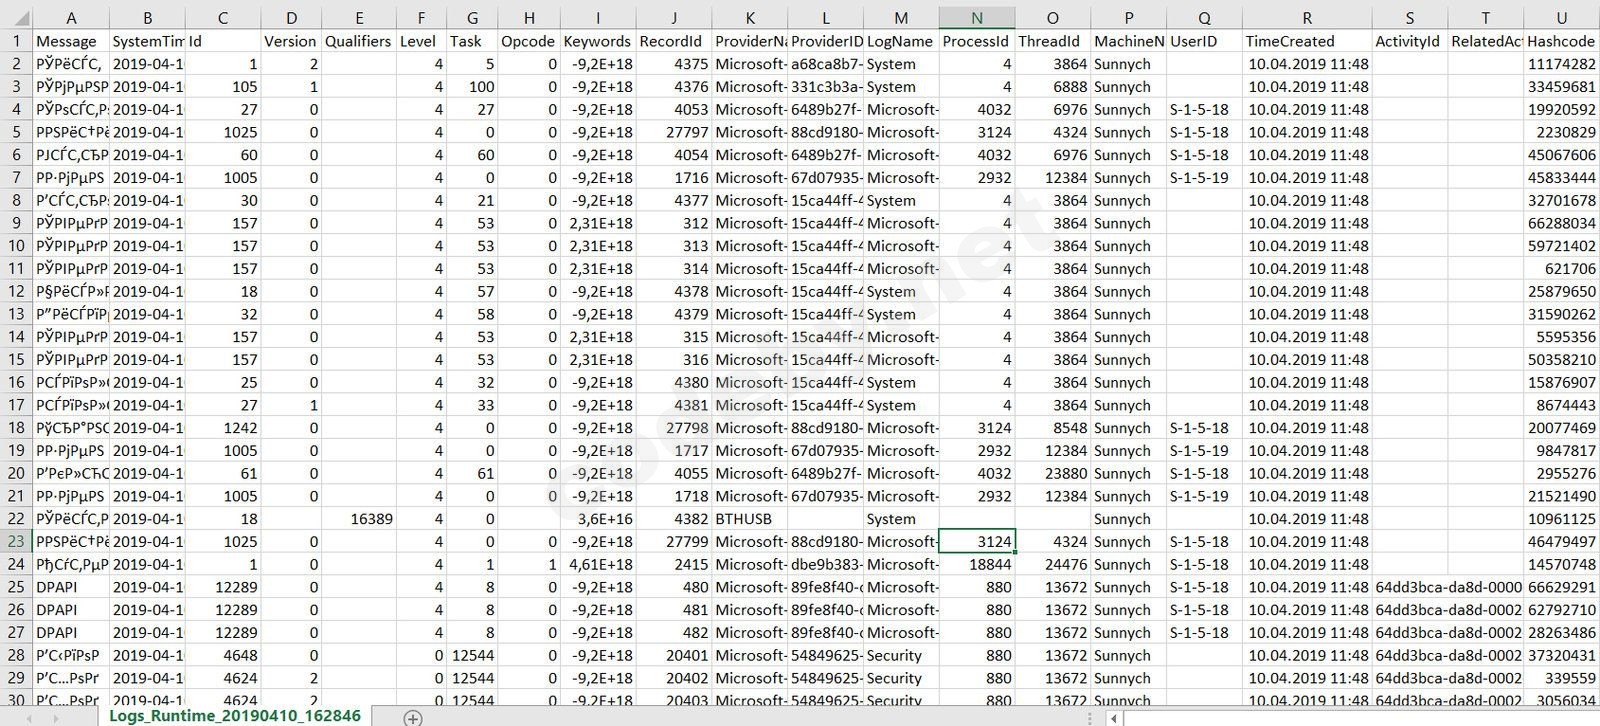
Task: Click next sheet navigation arrow
Action: [57, 718]
